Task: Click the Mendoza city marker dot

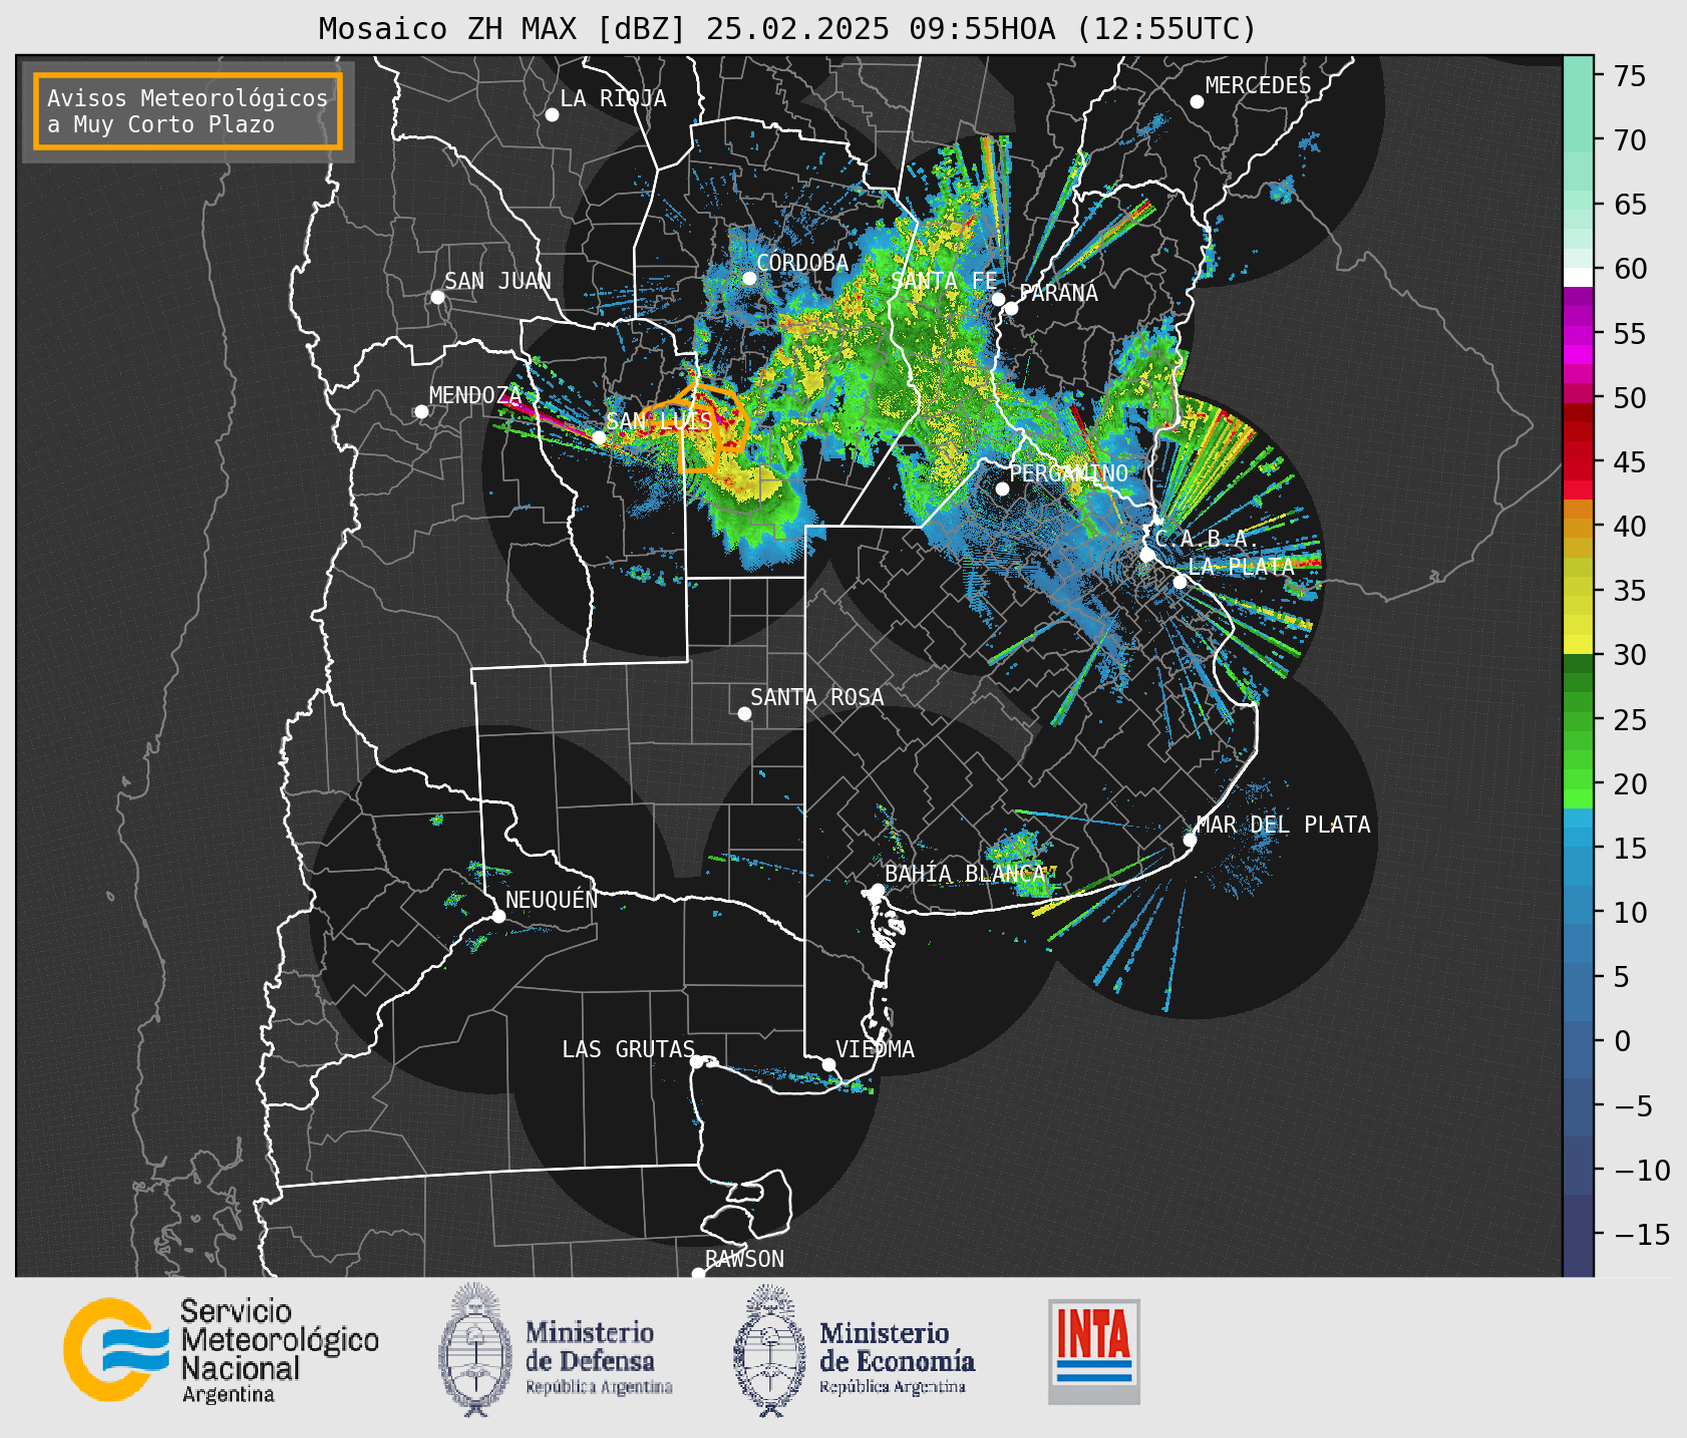Action: click(x=422, y=412)
